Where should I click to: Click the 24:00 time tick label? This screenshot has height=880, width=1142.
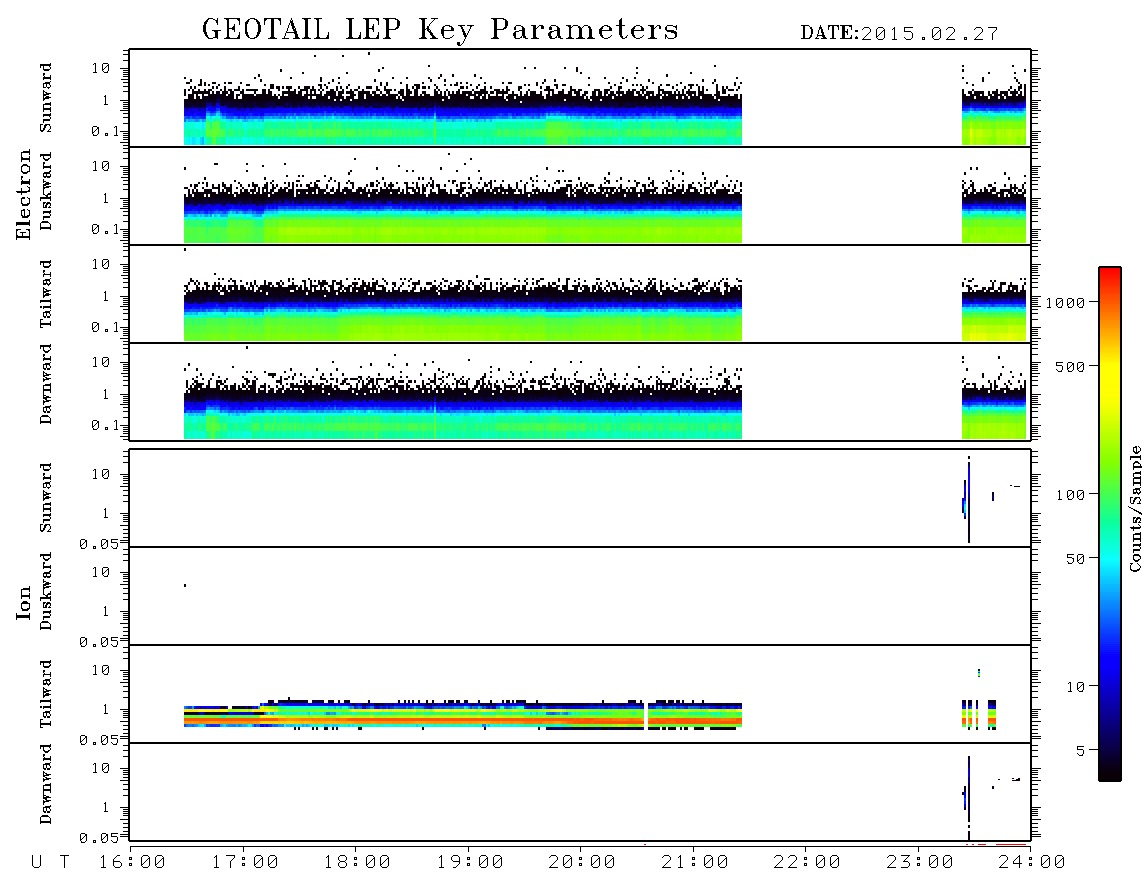(1032, 863)
